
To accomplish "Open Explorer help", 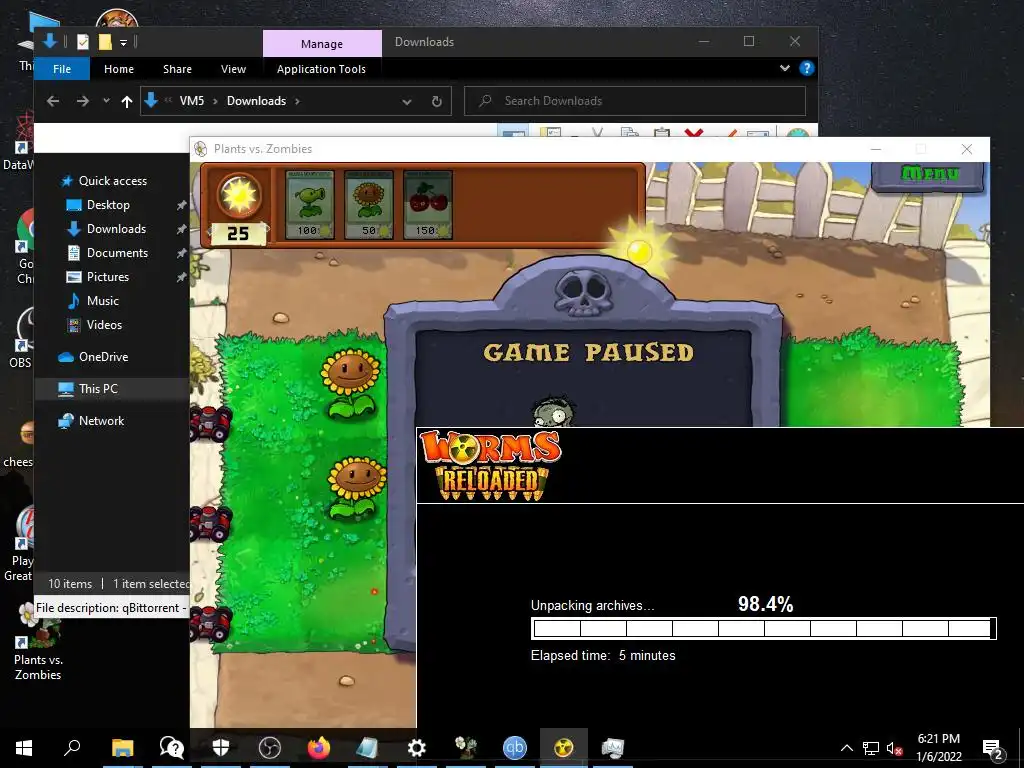I will [x=807, y=68].
